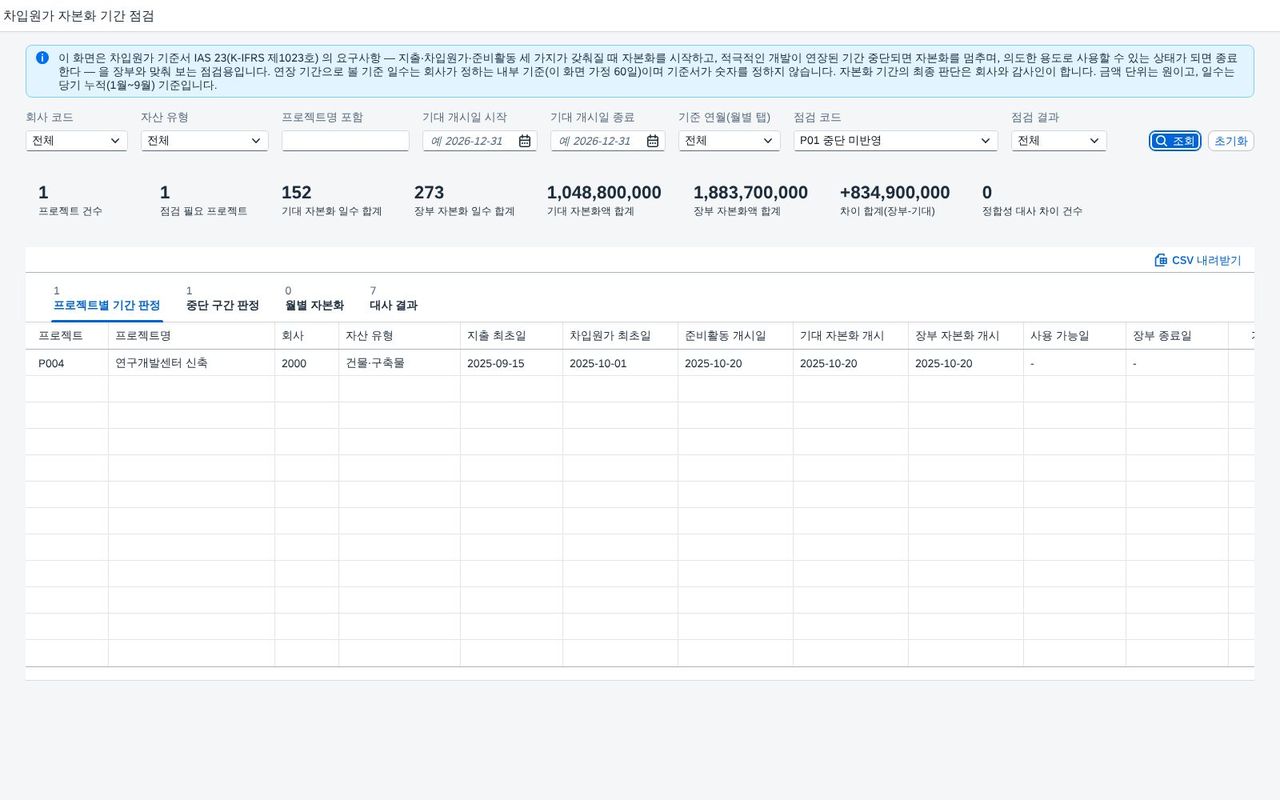Focus the 프로젝트명 포함 text field
The image size is (1280, 800).
point(345,141)
